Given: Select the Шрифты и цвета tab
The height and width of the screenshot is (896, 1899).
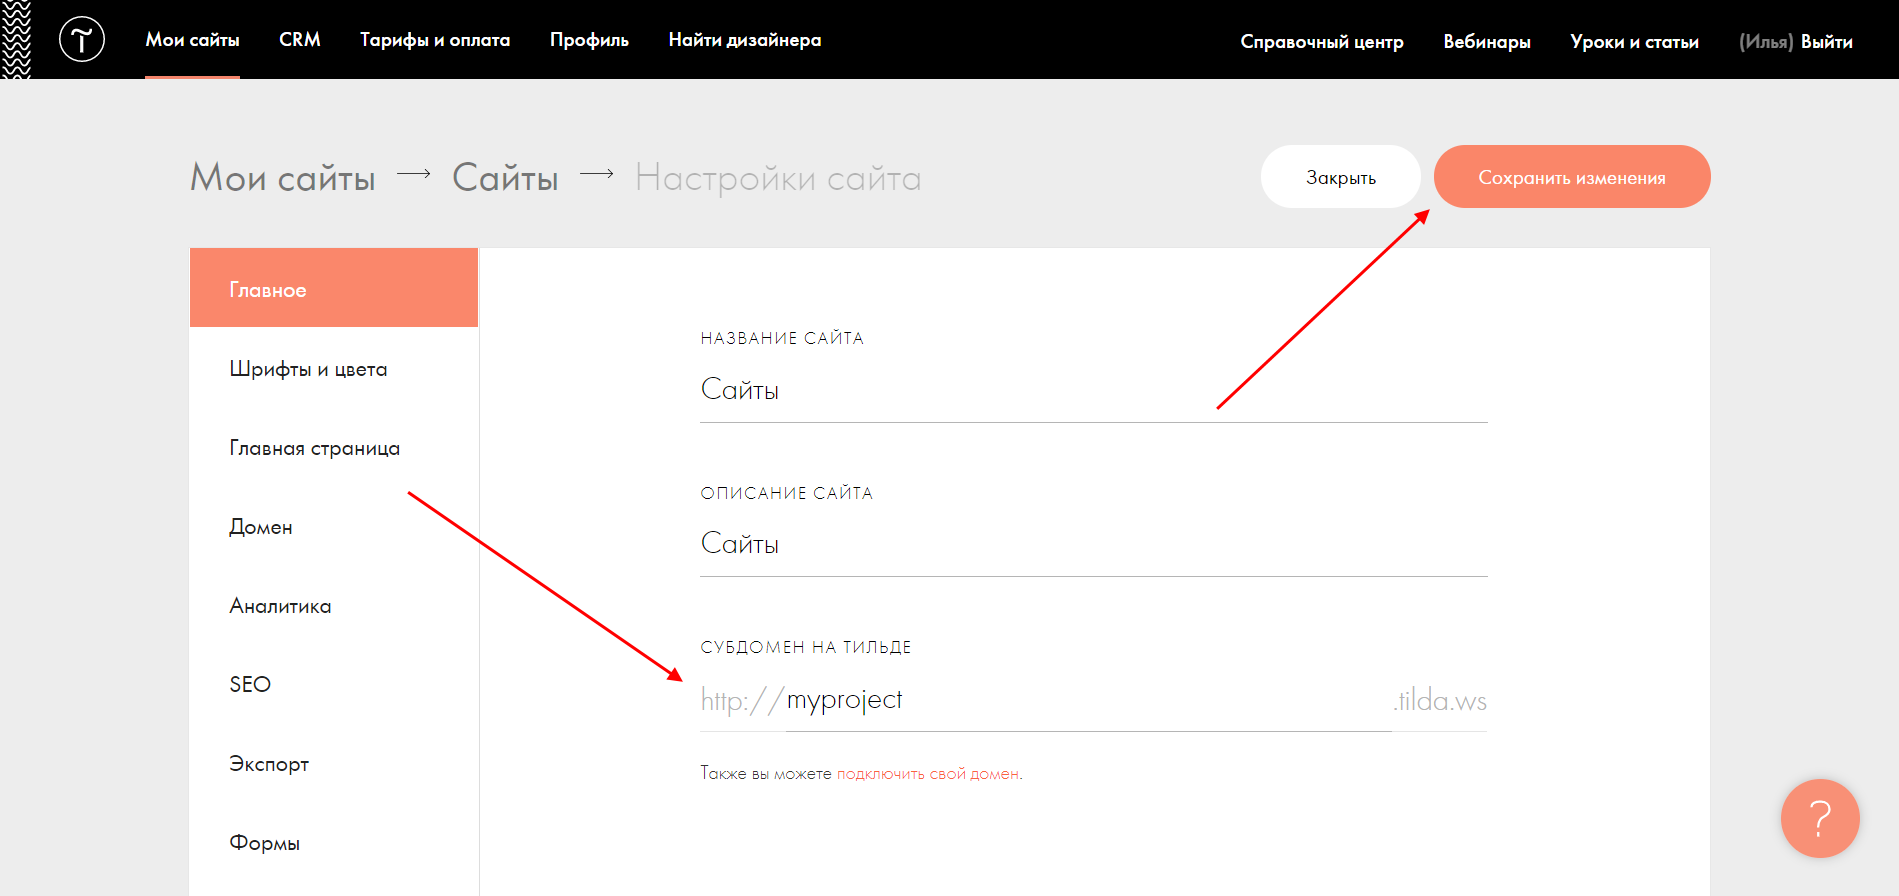Looking at the screenshot, I should click(x=308, y=369).
